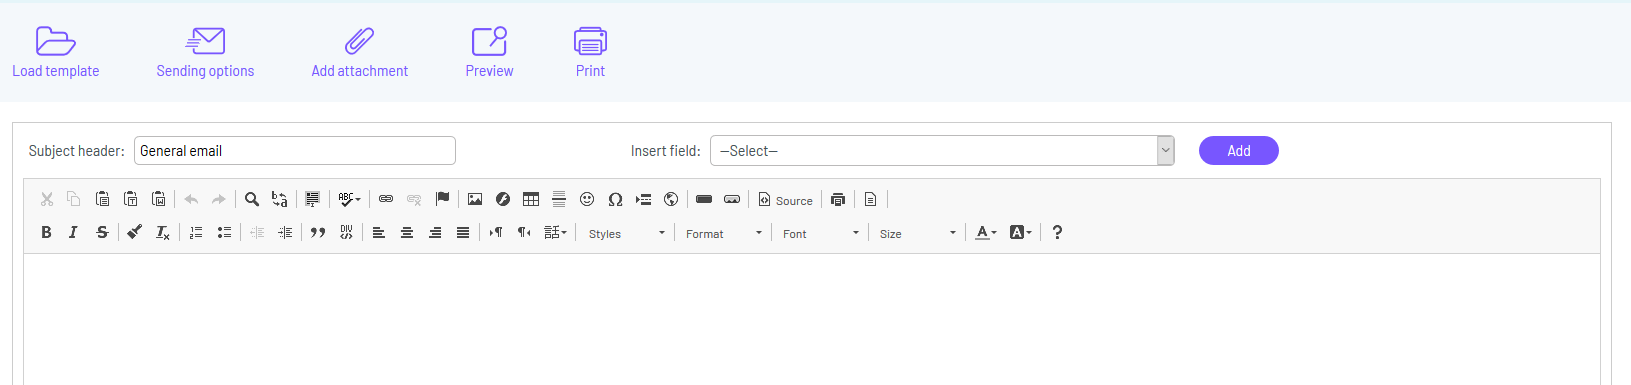Open Sending options
Viewport: 1631px width, 385px height.
point(205,53)
